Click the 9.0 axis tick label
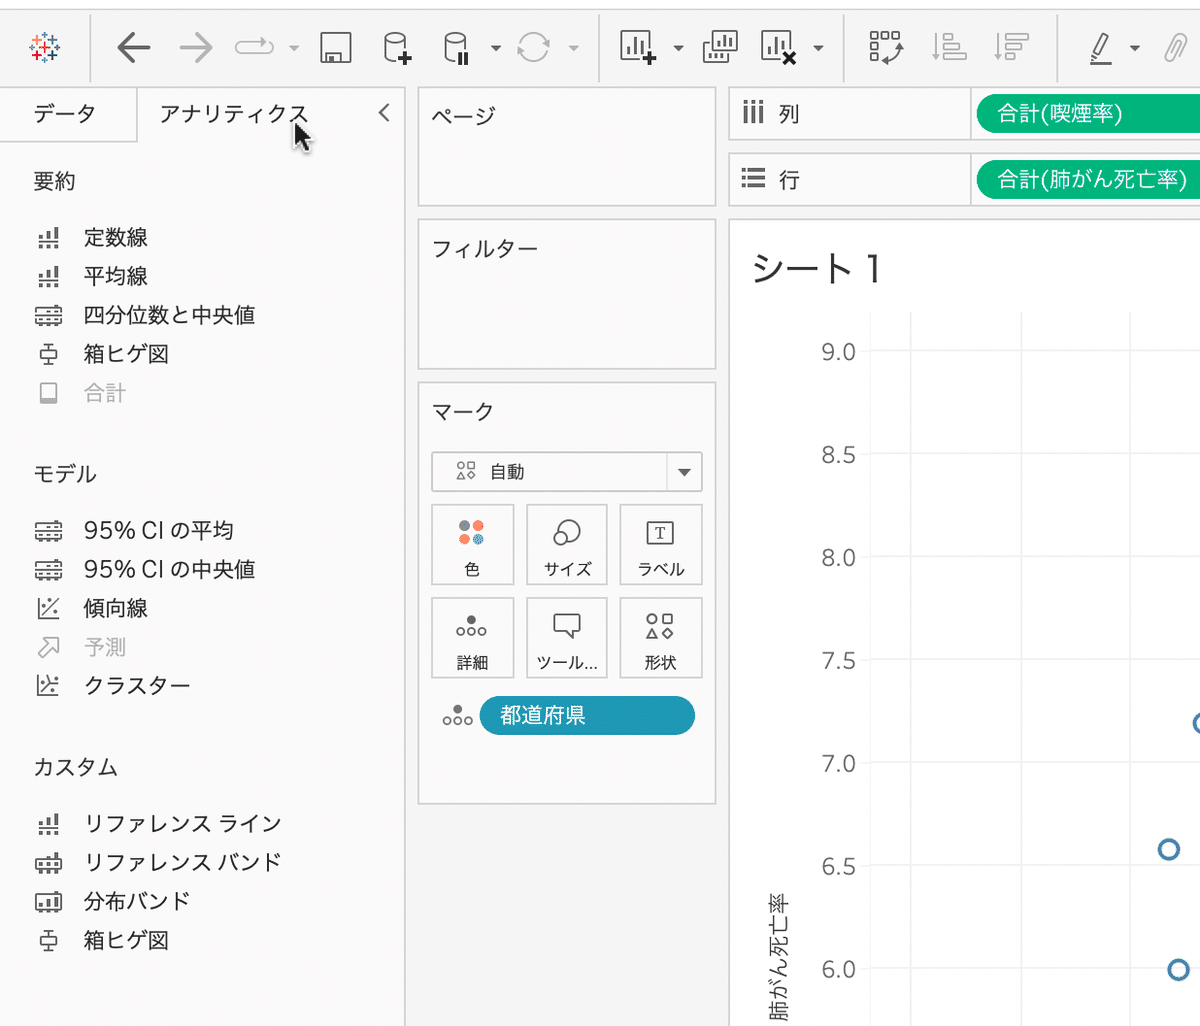Image resolution: width=1200 pixels, height=1026 pixels. click(838, 351)
